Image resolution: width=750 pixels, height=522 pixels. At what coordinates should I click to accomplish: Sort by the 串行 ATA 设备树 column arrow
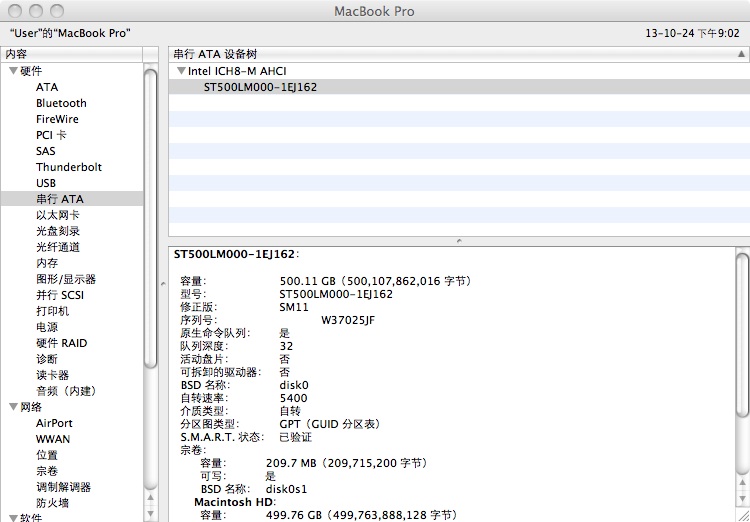(x=741, y=54)
